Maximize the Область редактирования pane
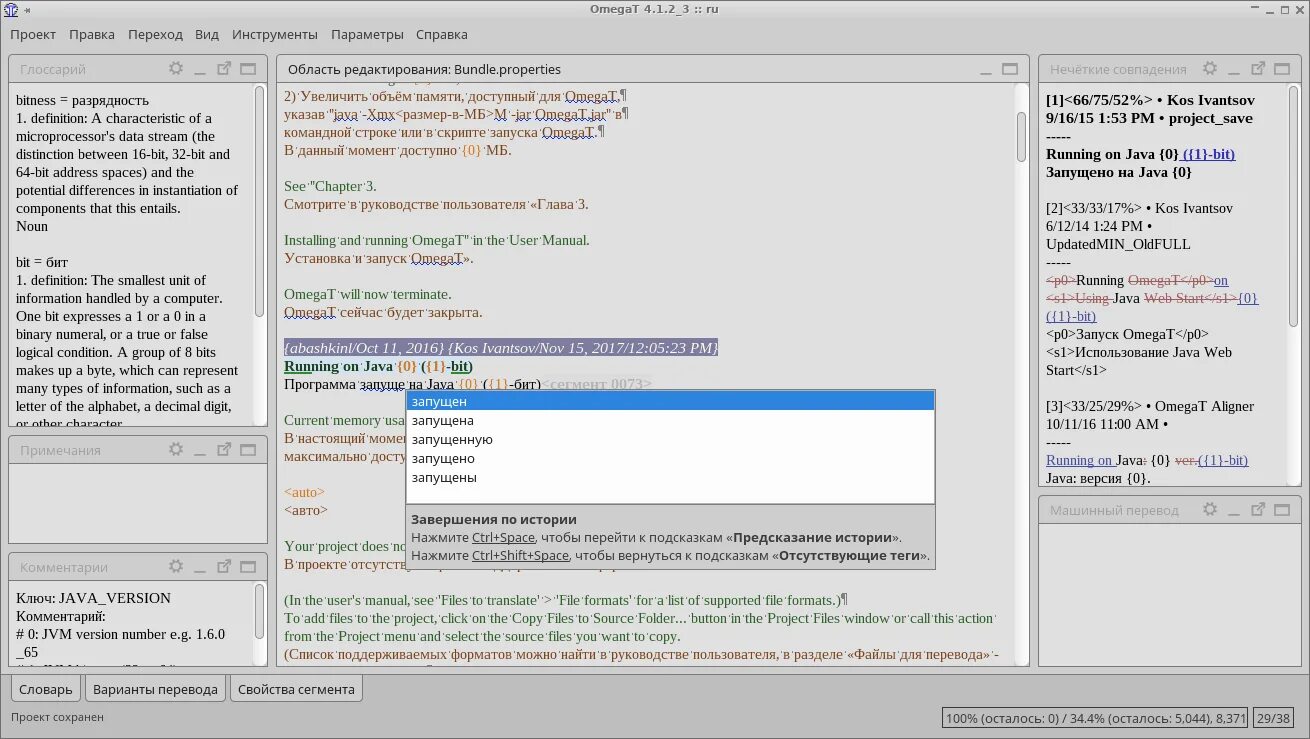Screen dimensions: 1310x739 coord(1010,69)
